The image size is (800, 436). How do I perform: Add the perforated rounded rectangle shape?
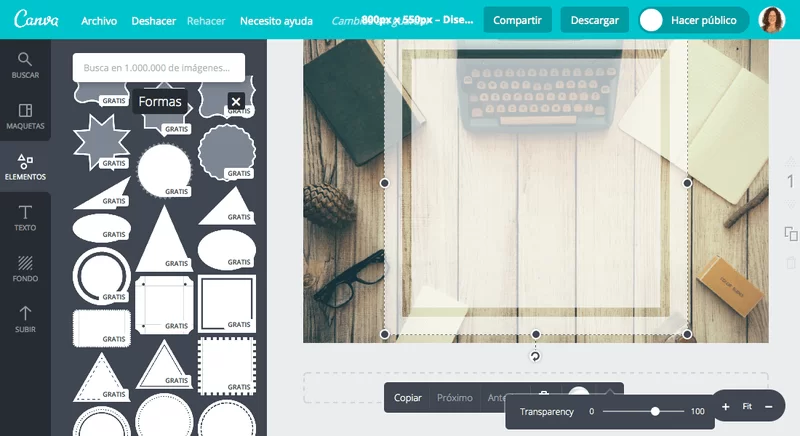coord(102,328)
